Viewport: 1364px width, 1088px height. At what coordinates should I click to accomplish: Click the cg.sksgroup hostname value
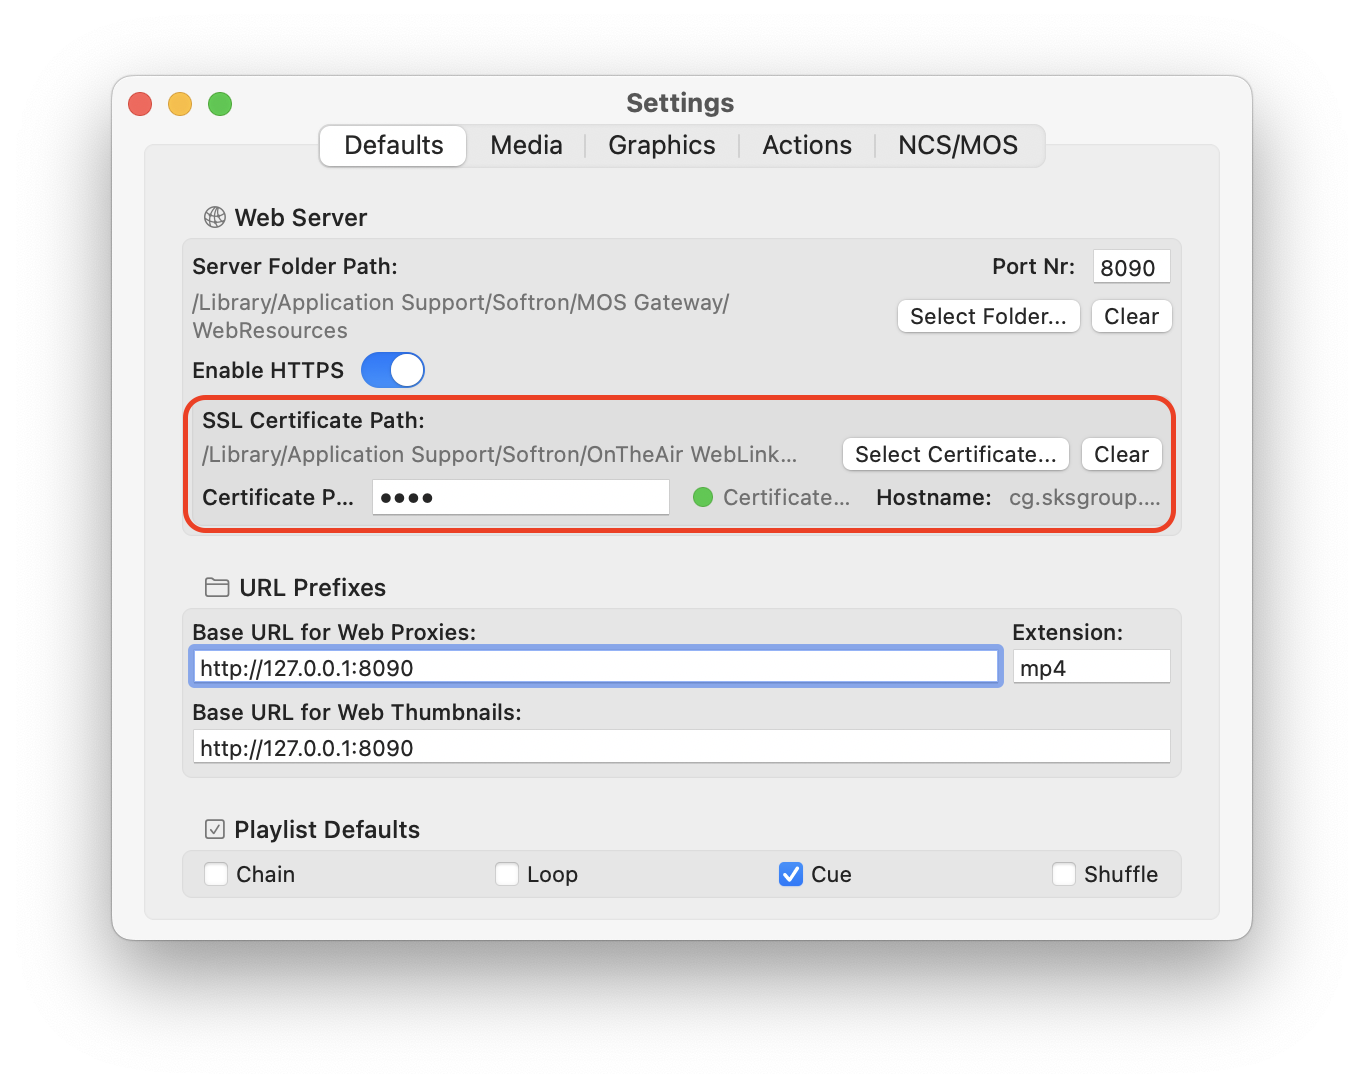pyautogui.click(x=1085, y=497)
